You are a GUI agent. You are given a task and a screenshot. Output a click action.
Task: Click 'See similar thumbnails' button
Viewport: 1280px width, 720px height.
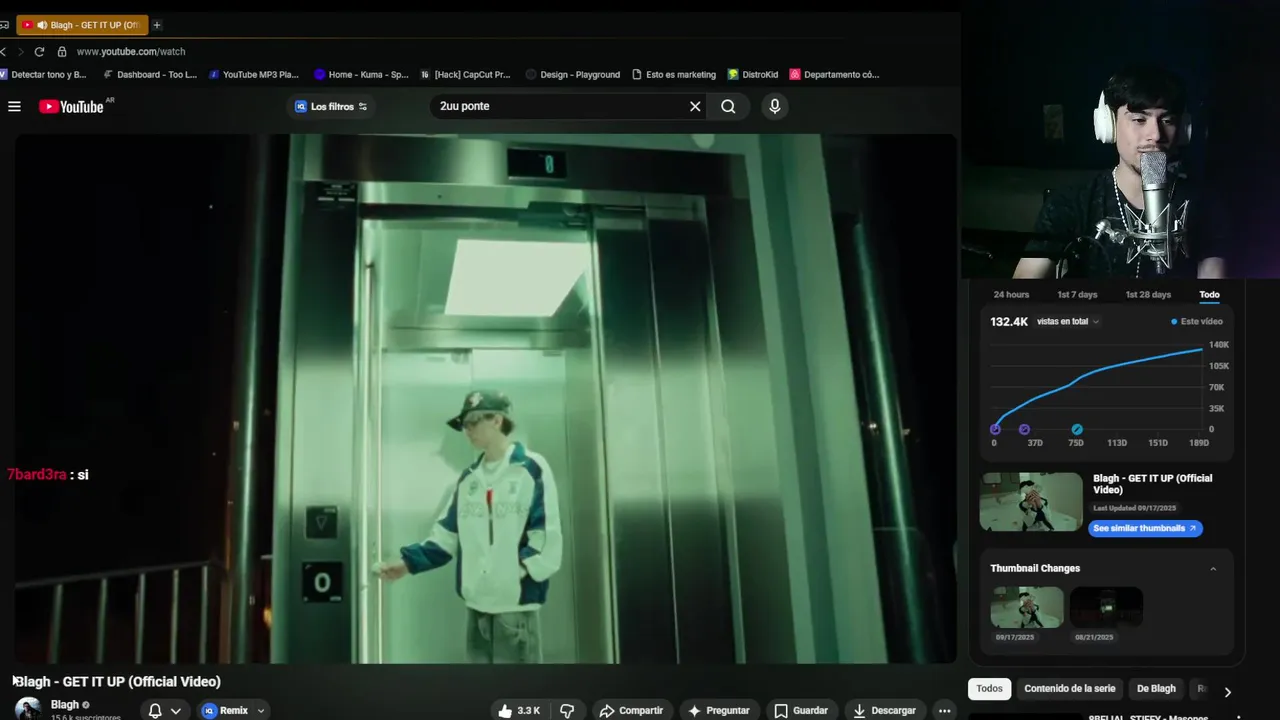(1145, 528)
